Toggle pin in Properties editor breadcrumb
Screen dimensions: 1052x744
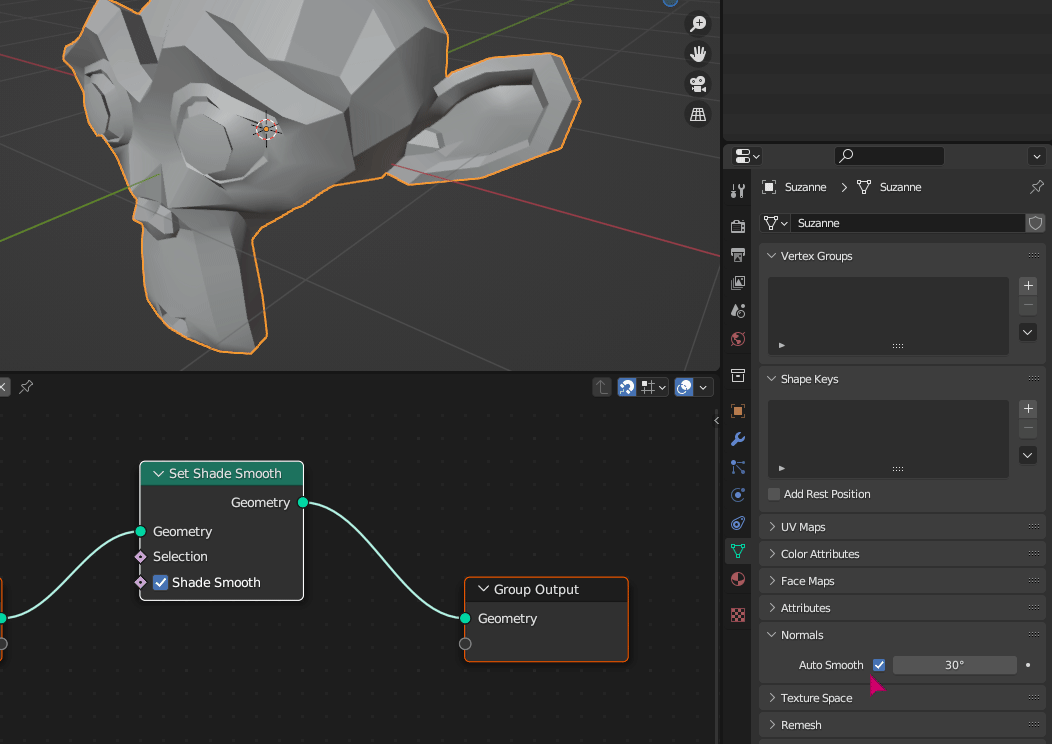(1037, 187)
